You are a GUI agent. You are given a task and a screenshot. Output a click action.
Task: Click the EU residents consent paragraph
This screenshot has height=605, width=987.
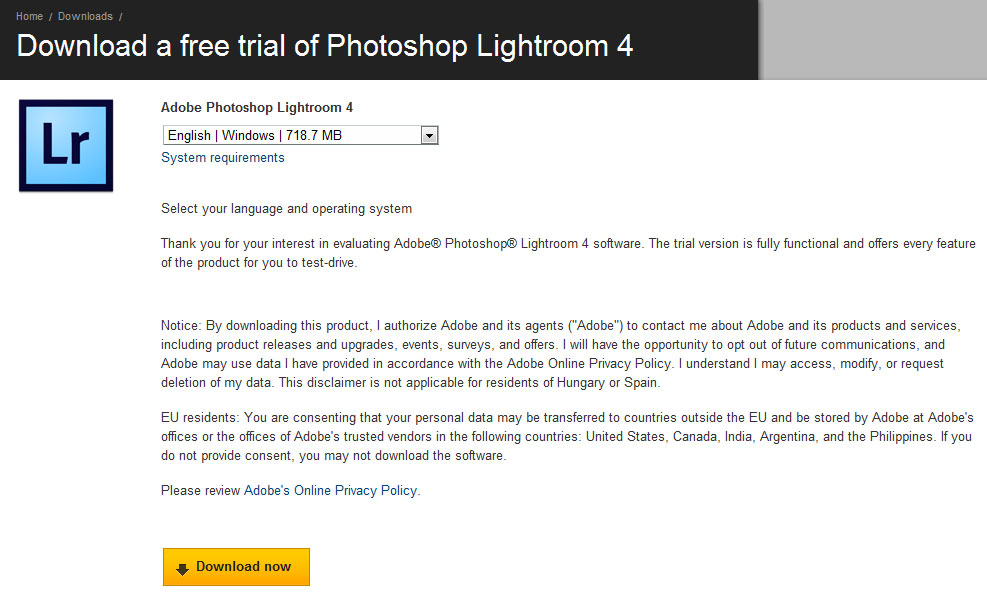pos(567,436)
